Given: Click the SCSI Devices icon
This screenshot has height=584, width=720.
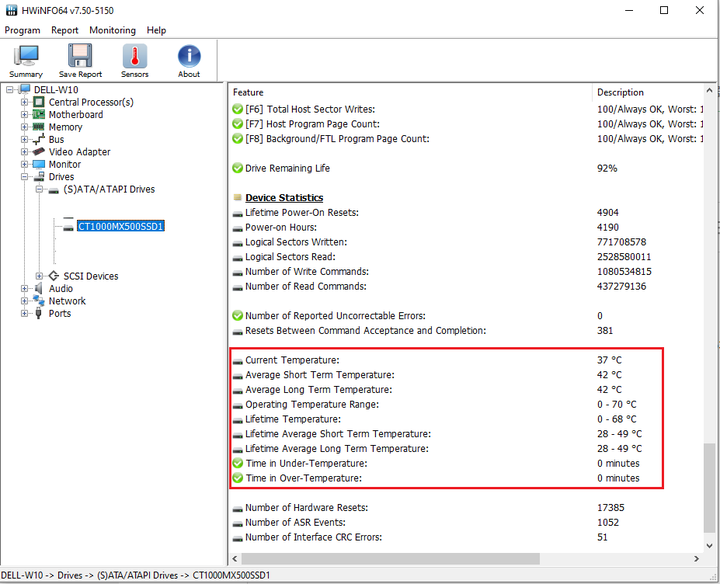Looking at the screenshot, I should tap(54, 276).
